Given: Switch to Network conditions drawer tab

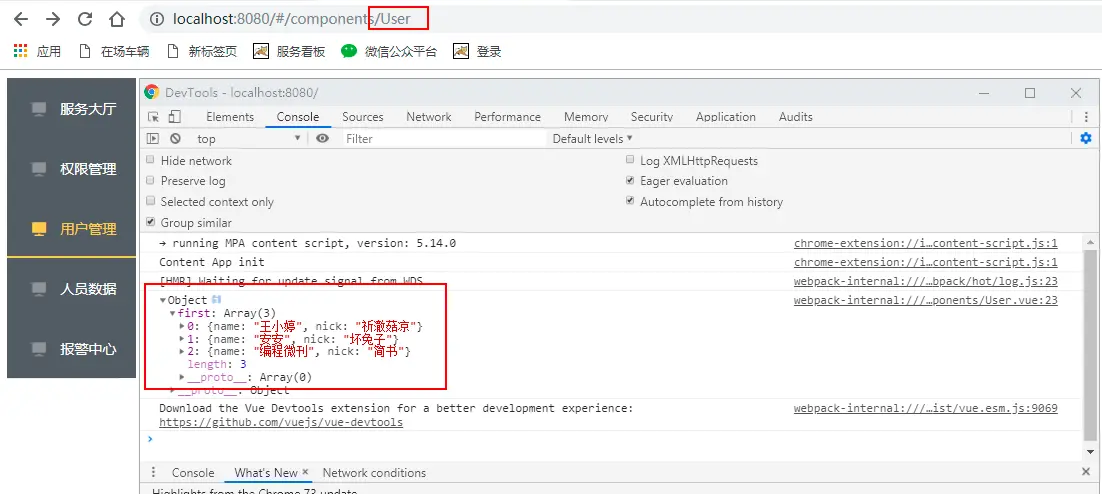Looking at the screenshot, I should (x=374, y=473).
